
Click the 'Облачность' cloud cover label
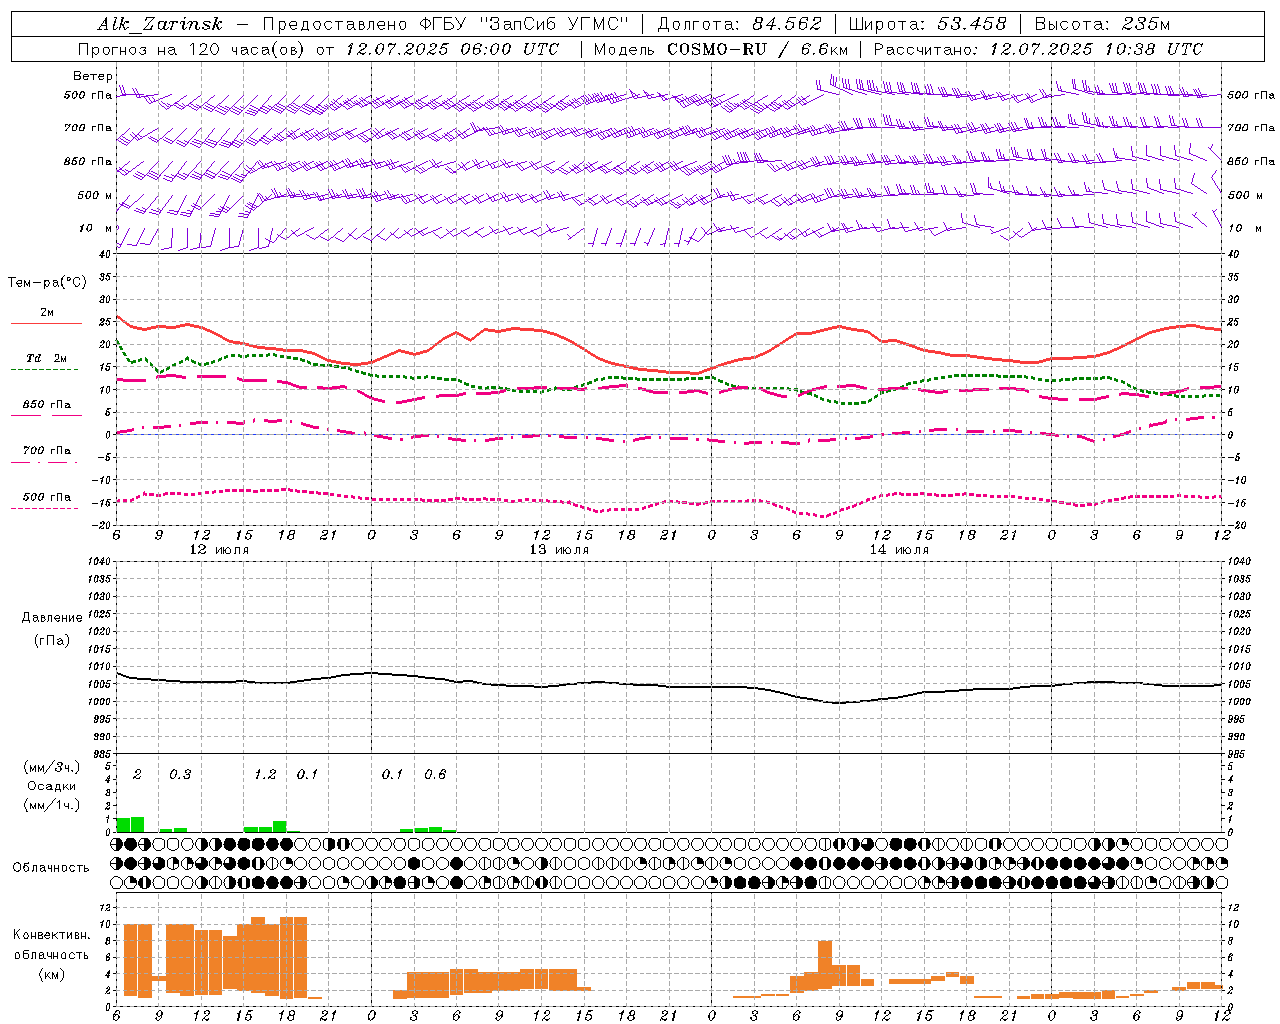tap(51, 867)
